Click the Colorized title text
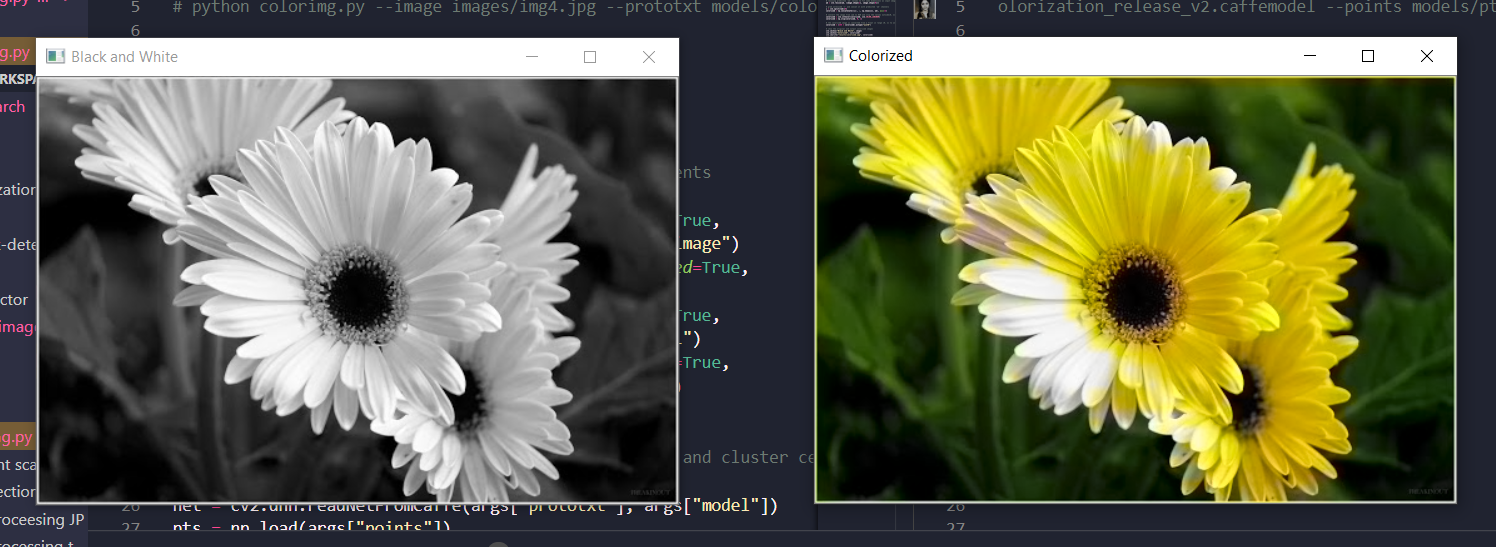Screen dimensions: 1496x547 (x=881, y=56)
